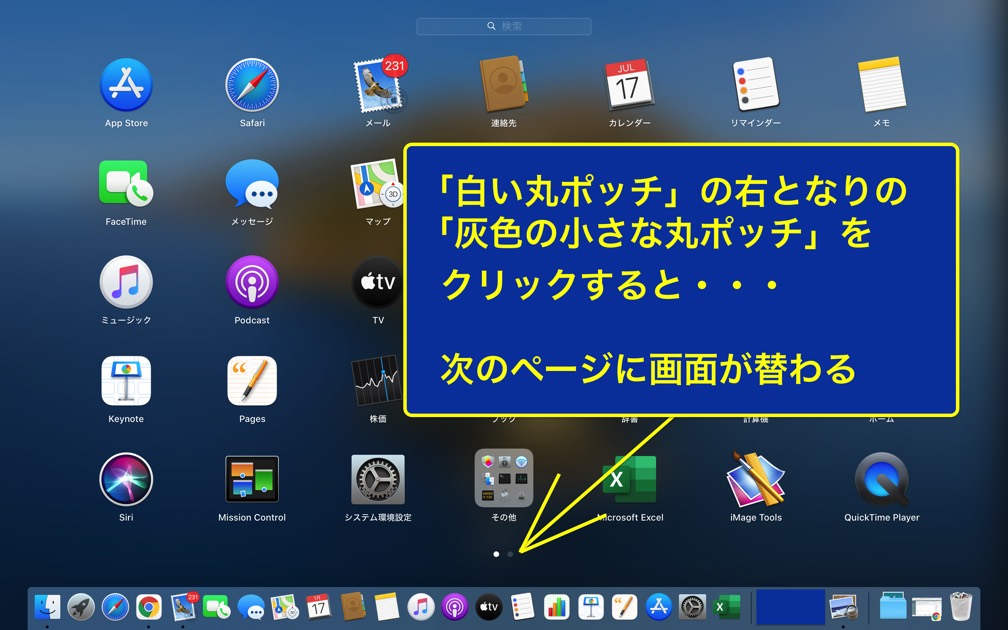Launch FaceTime from the Launchpad grid
The width and height of the screenshot is (1008, 630).
click(x=126, y=184)
